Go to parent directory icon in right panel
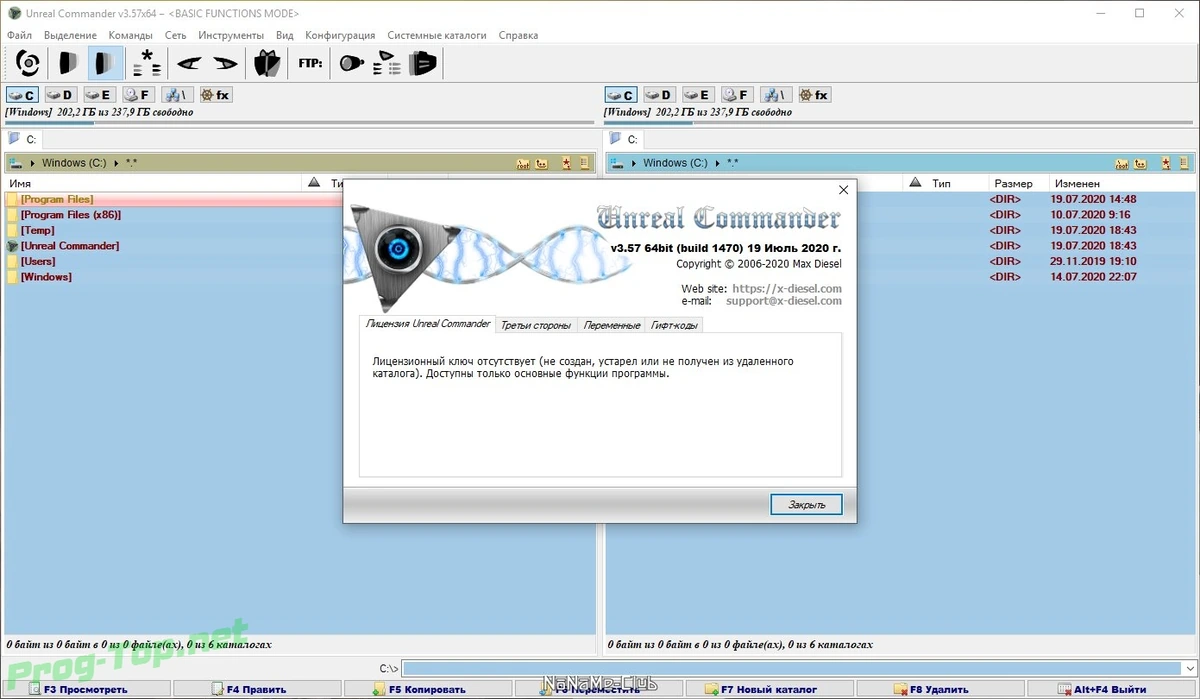 point(1140,163)
